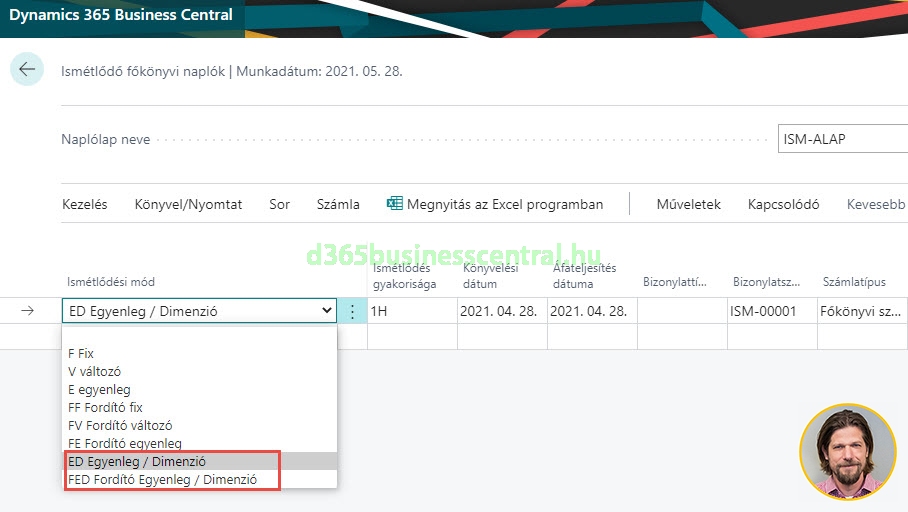The image size is (908, 512).
Task: Click Áfateljesítés dátuma cell 2021. 04. 28.
Action: tap(592, 311)
